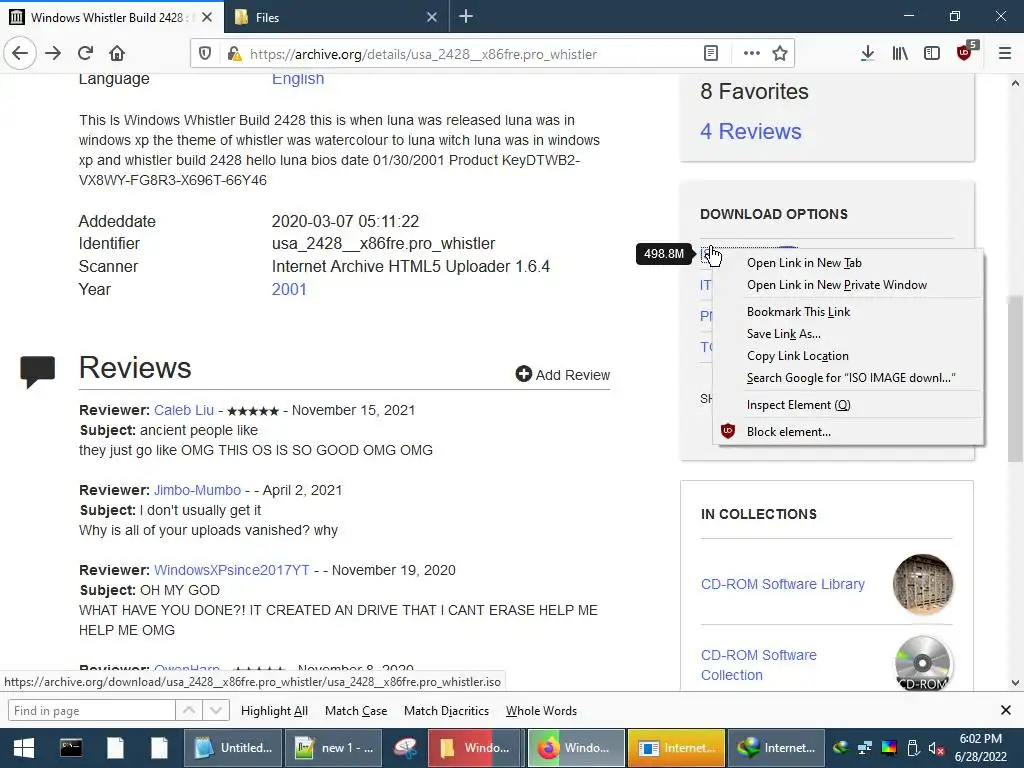Open reviewer WindowsXPsince2017YT's profile
The height and width of the screenshot is (768, 1024).
pos(231,570)
